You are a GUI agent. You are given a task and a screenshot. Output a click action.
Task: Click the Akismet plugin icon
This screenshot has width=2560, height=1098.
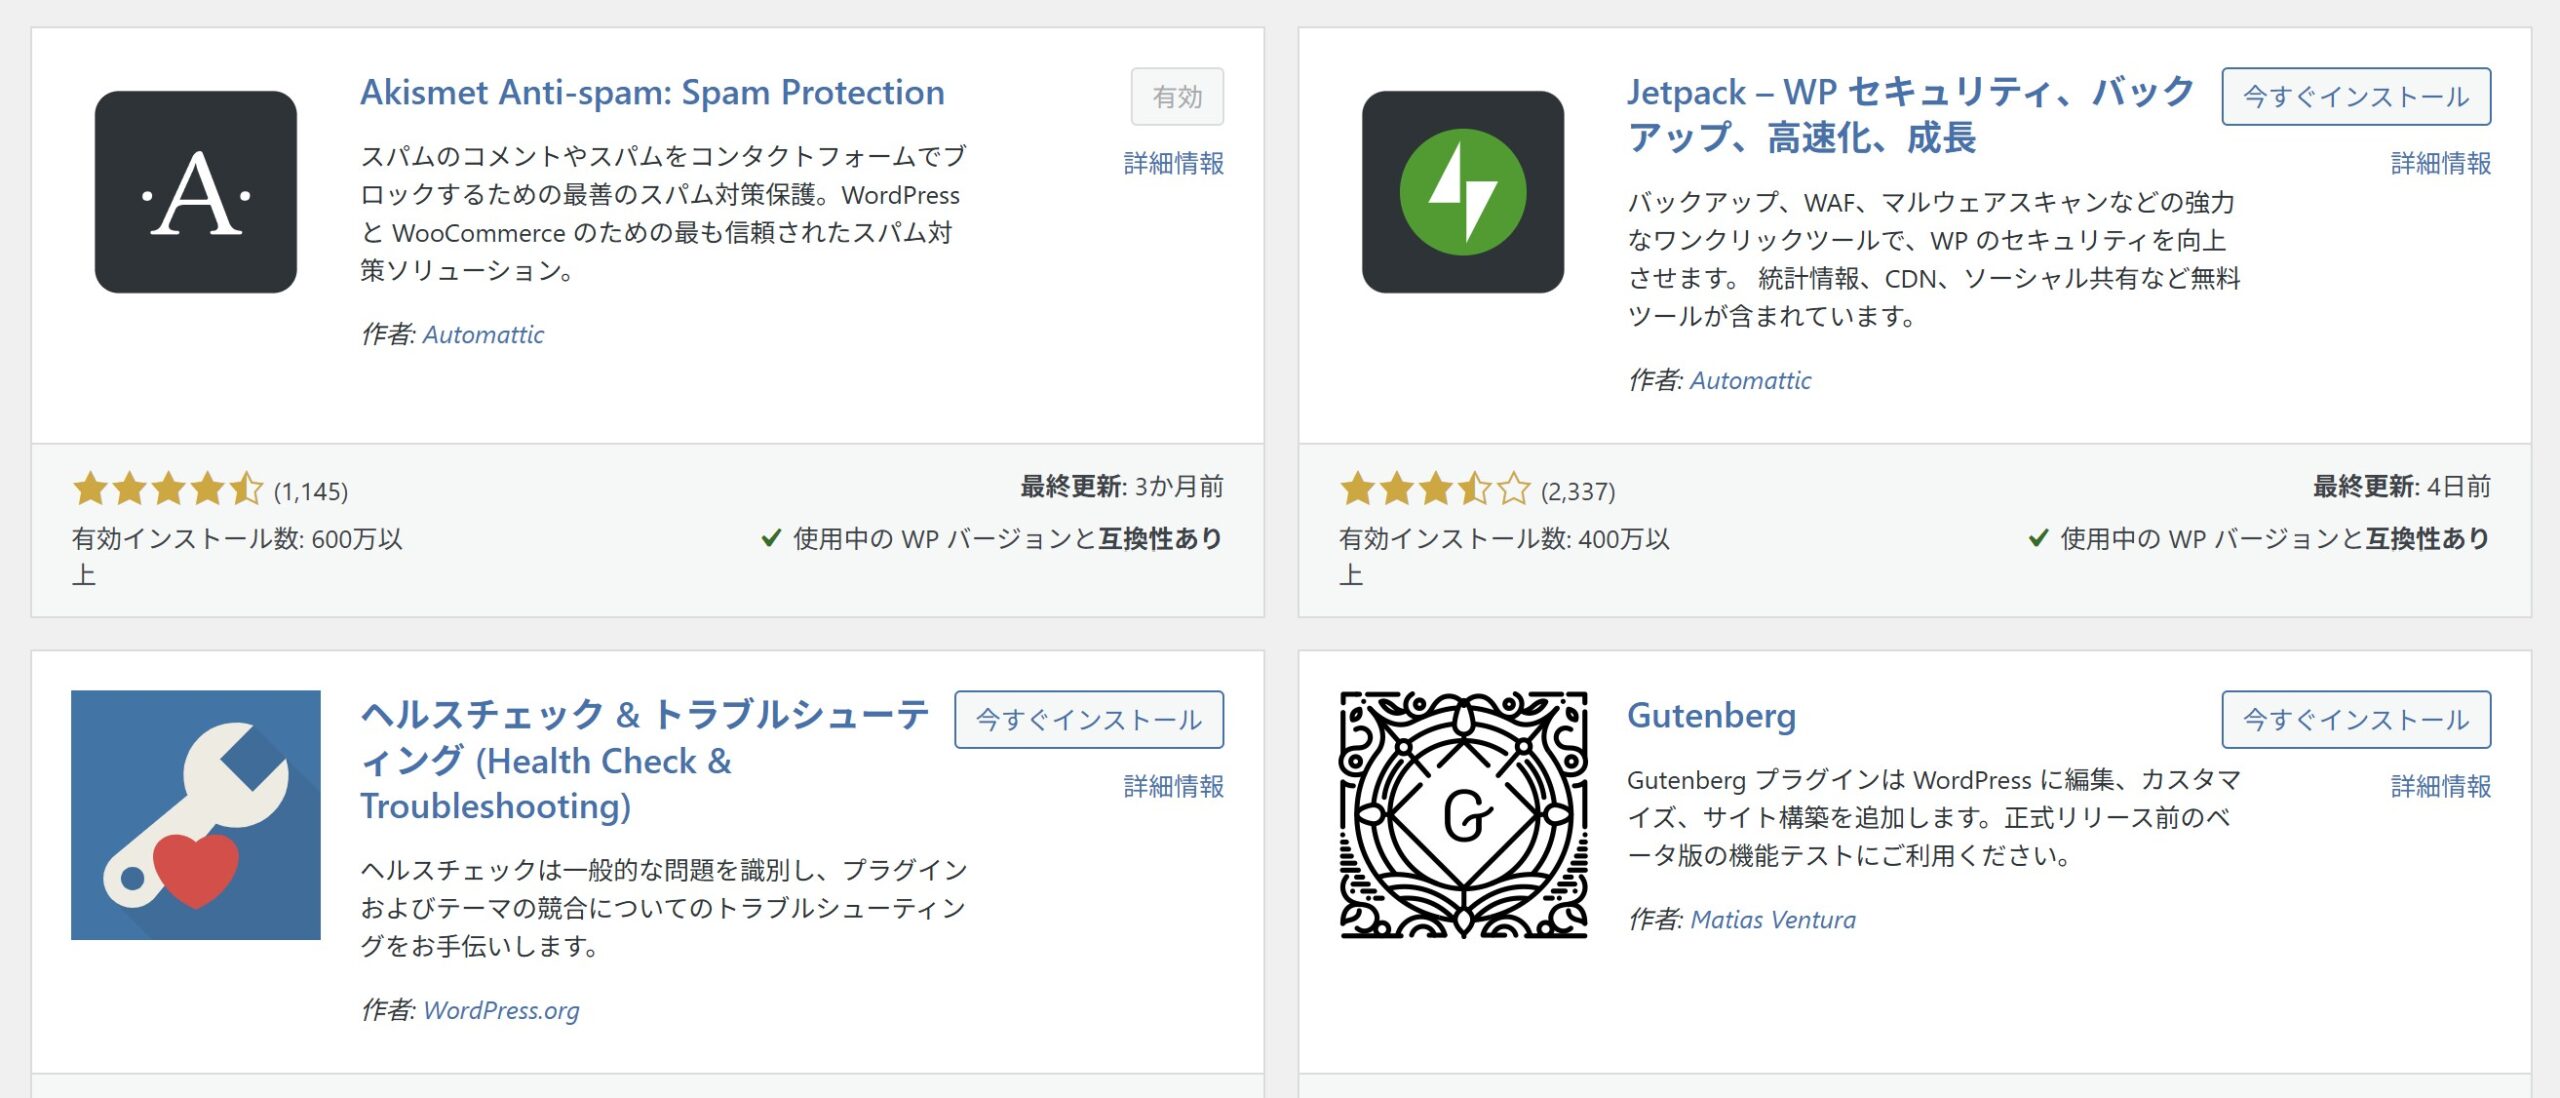coord(196,192)
